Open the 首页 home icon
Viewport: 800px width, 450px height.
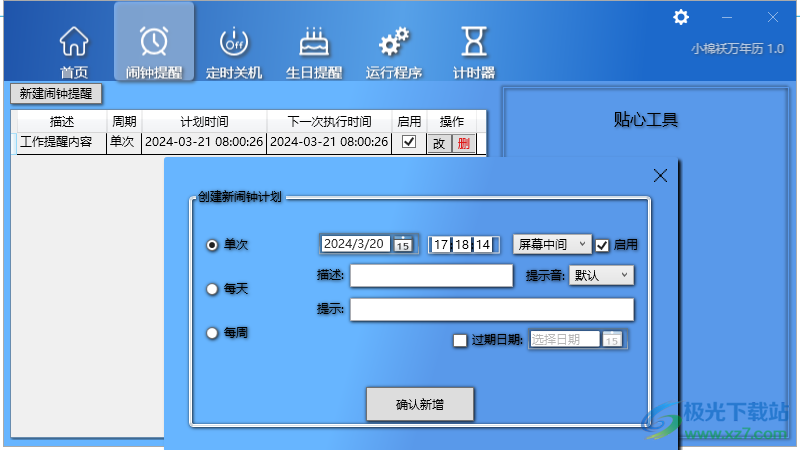click(x=74, y=43)
